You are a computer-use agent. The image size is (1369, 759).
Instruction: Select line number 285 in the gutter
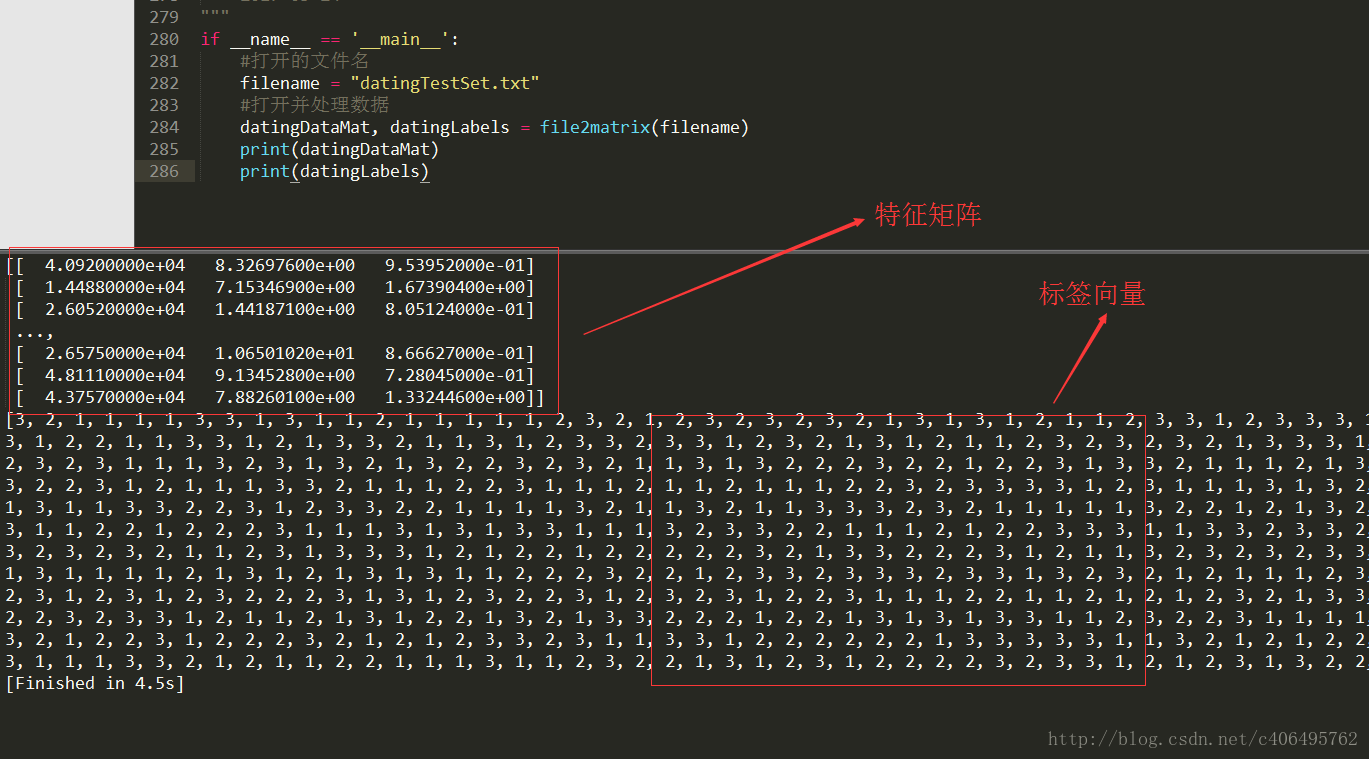164,149
